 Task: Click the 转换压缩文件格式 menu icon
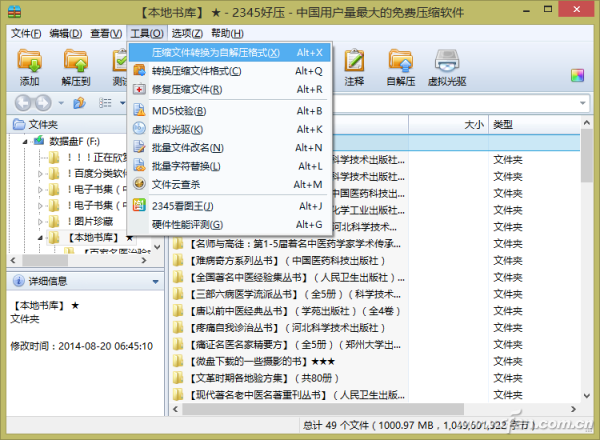click(x=139, y=70)
